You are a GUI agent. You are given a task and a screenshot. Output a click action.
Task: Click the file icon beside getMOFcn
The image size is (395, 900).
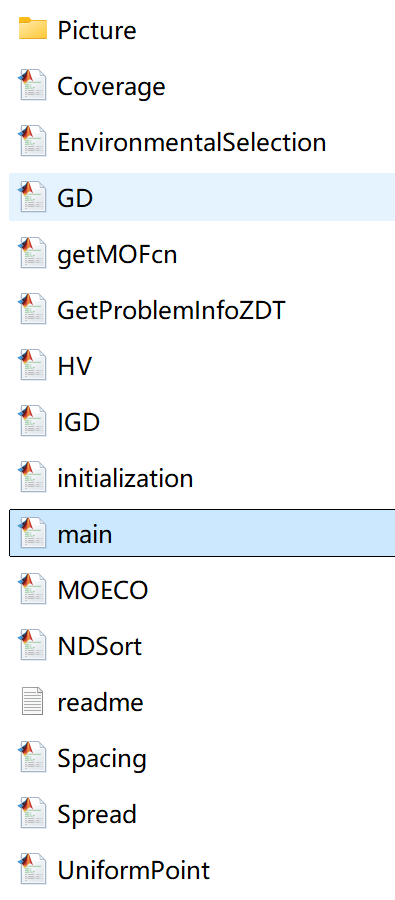pos(33,253)
